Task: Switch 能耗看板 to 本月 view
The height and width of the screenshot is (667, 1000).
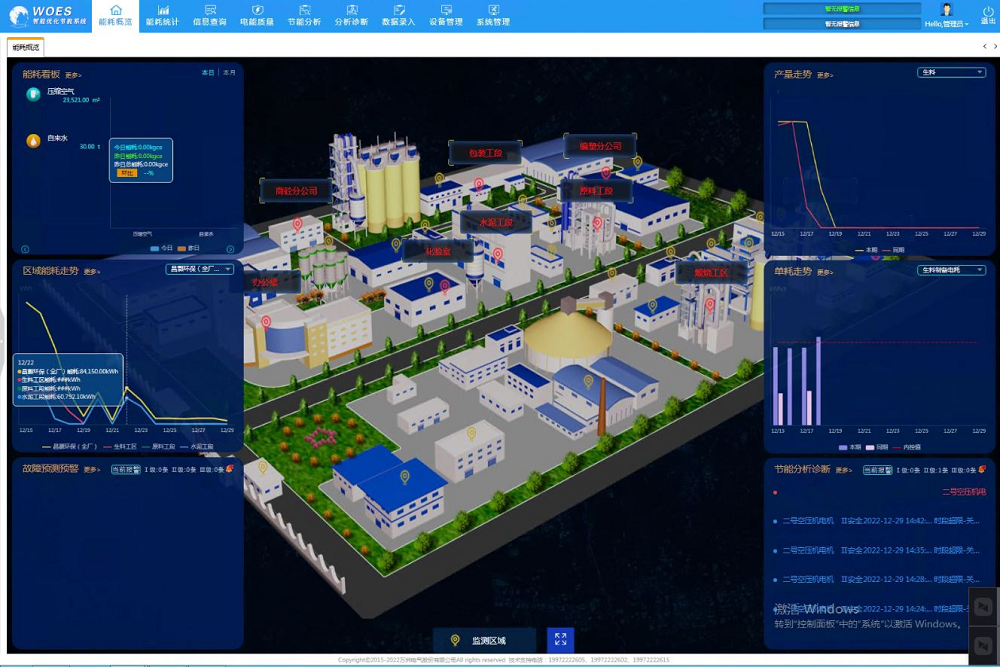Action: pyautogui.click(x=229, y=73)
